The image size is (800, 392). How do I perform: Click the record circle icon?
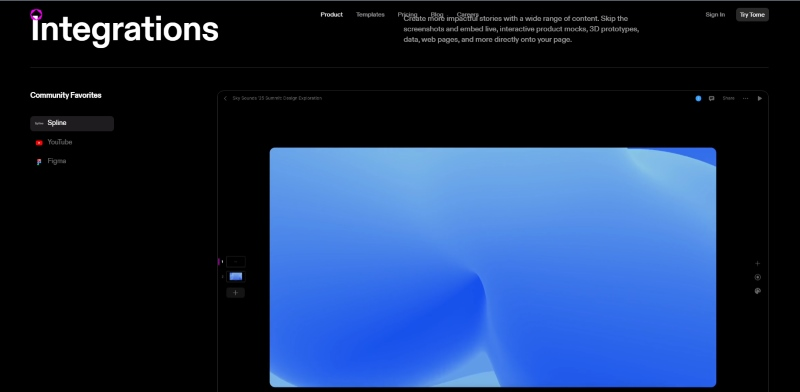coord(757,277)
